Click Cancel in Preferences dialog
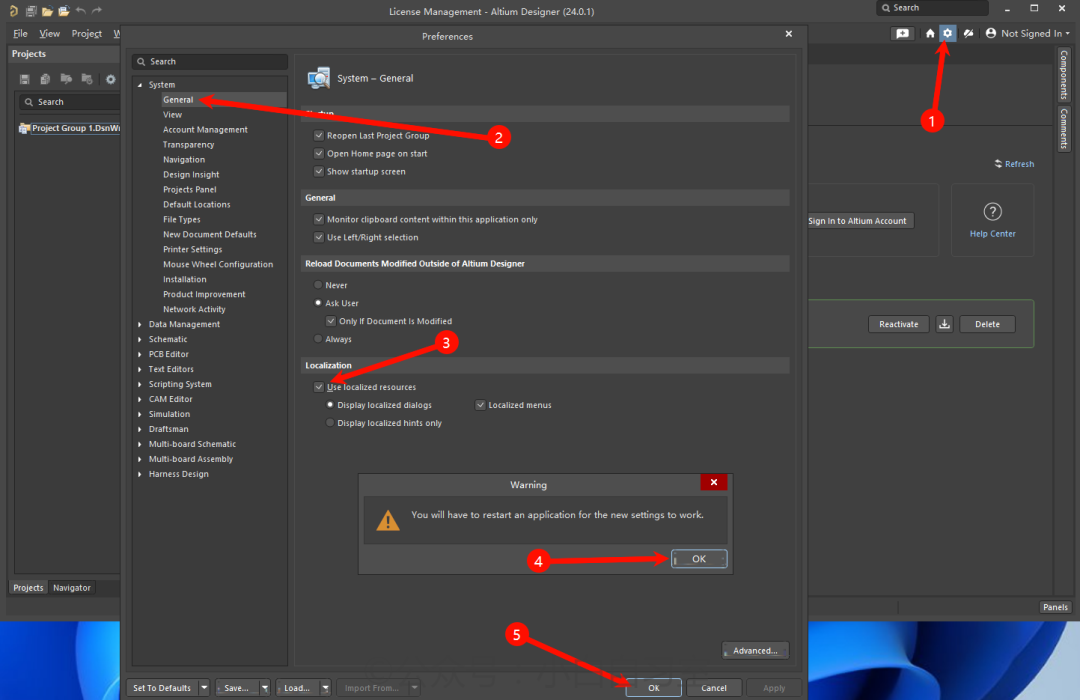Image resolution: width=1080 pixels, height=700 pixels. tap(714, 688)
